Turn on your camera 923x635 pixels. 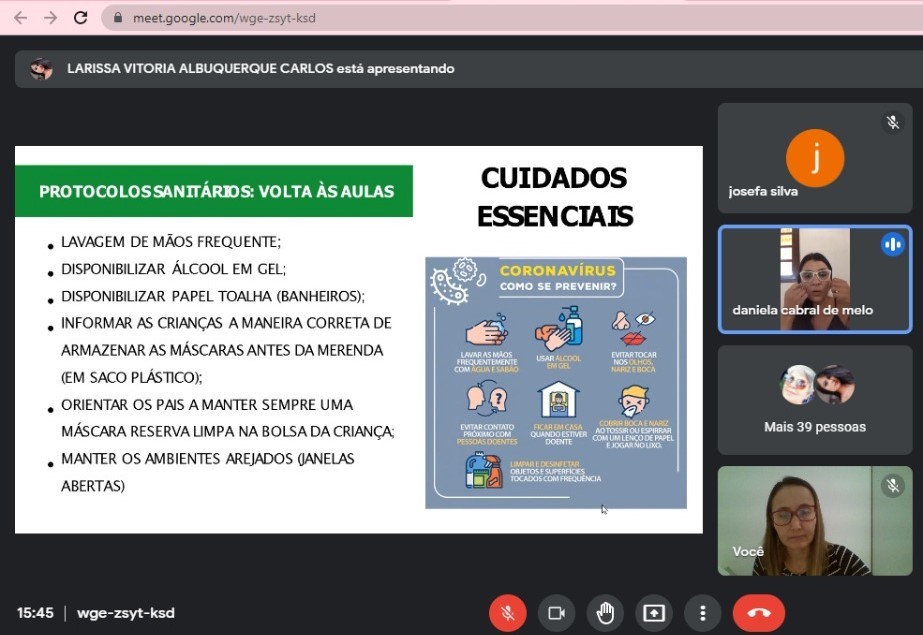tap(556, 613)
